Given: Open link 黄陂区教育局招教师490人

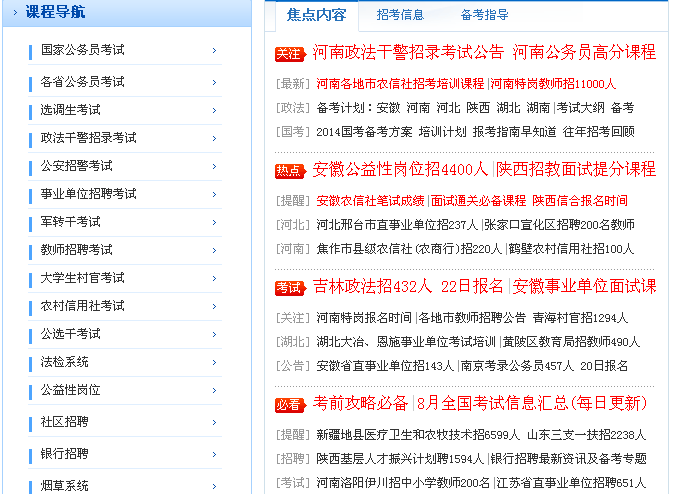Looking at the screenshot, I should [x=571, y=342].
